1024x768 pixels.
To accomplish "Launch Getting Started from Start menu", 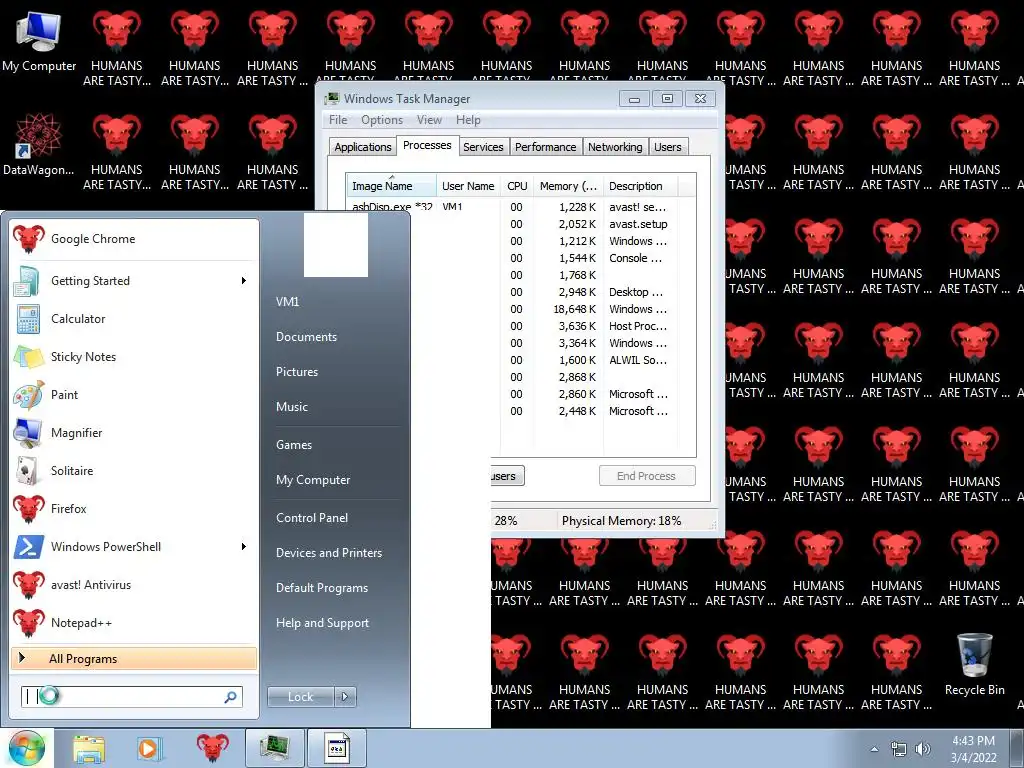I will pos(134,281).
